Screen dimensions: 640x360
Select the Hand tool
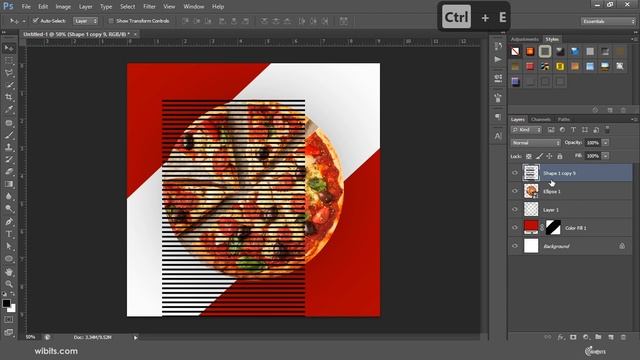coord(9,272)
